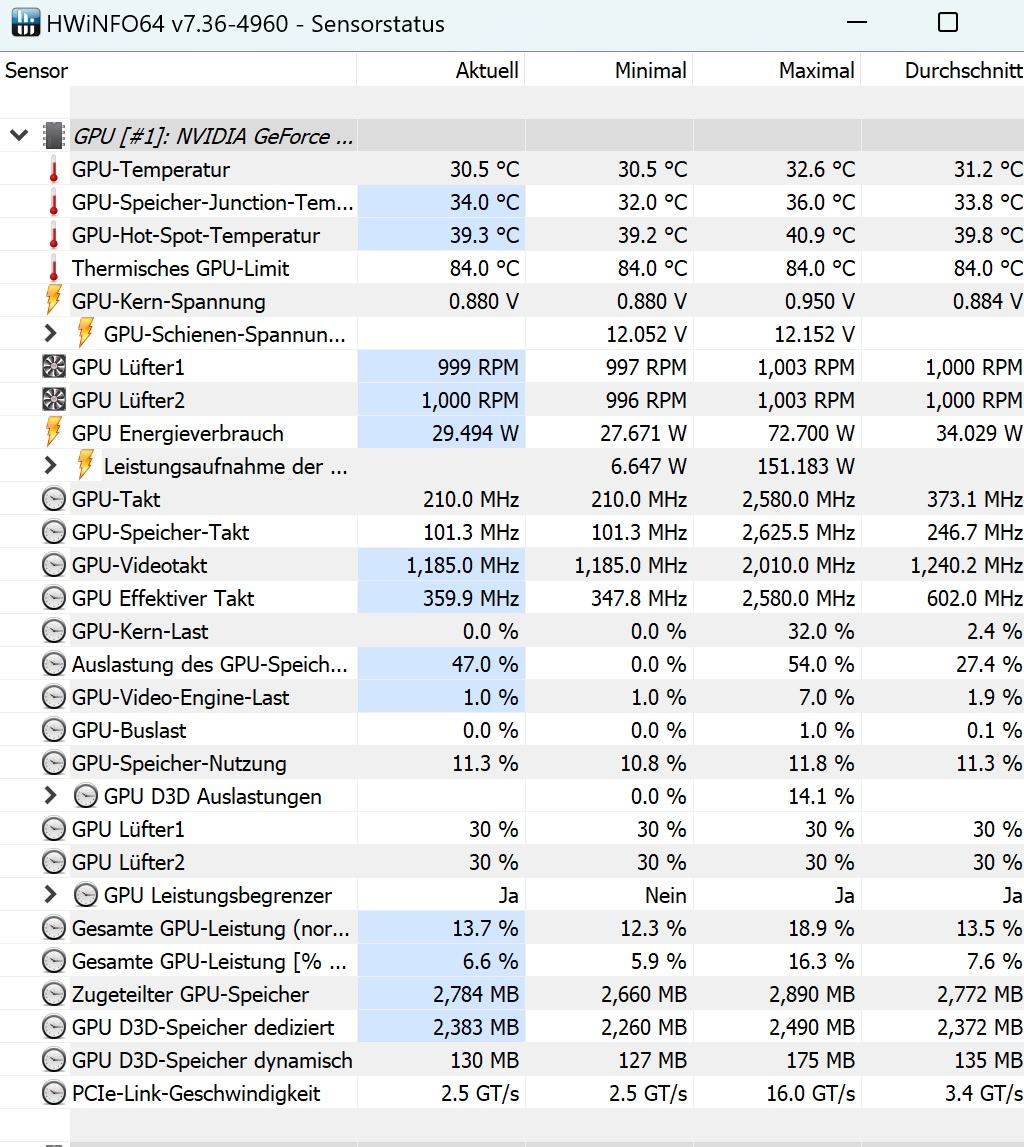1024x1147 pixels.
Task: Select GPU D3D-Speicher dediziert label
Action: coord(203,1027)
